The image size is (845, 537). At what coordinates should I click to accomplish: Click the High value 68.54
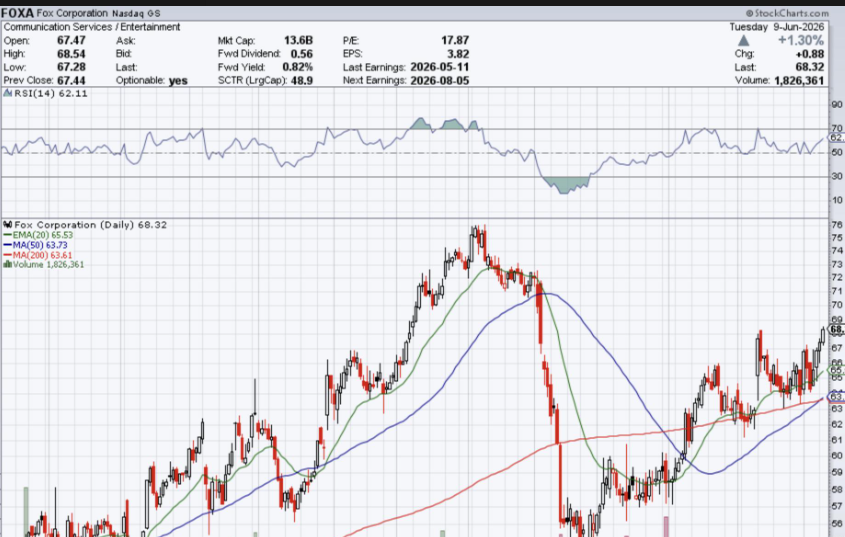pos(71,54)
